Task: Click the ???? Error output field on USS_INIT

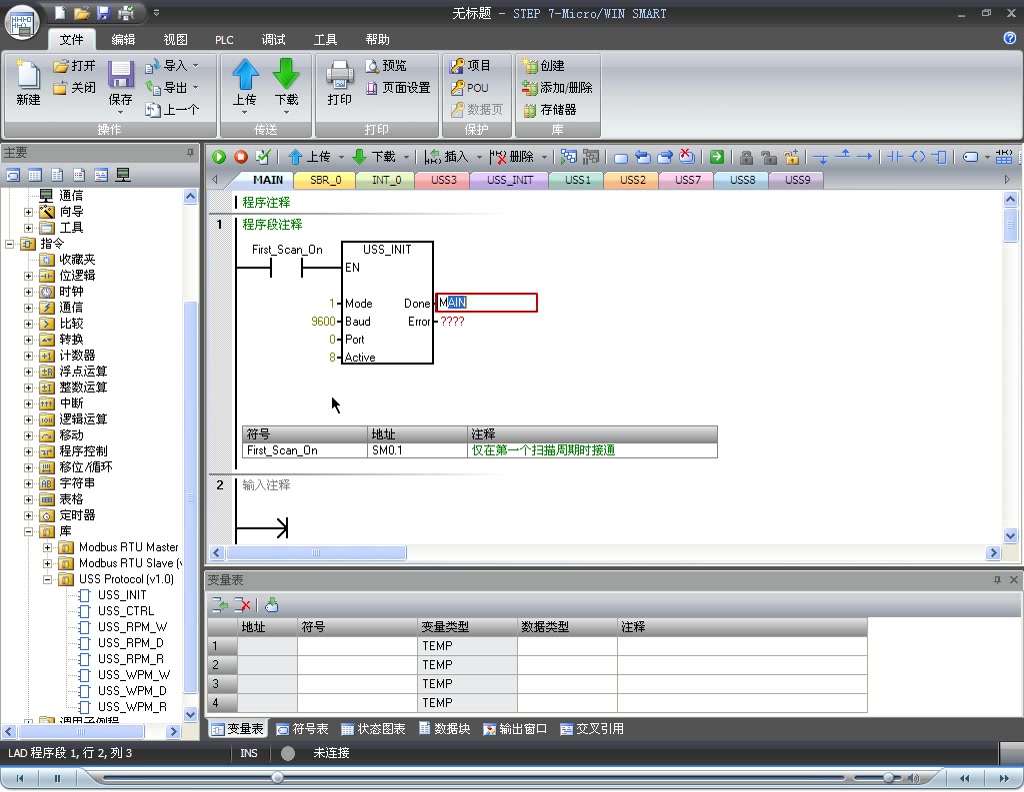Action: (x=451, y=322)
